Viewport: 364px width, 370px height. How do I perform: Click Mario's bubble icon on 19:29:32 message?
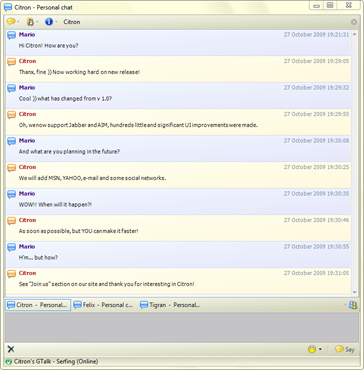pos(12,88)
